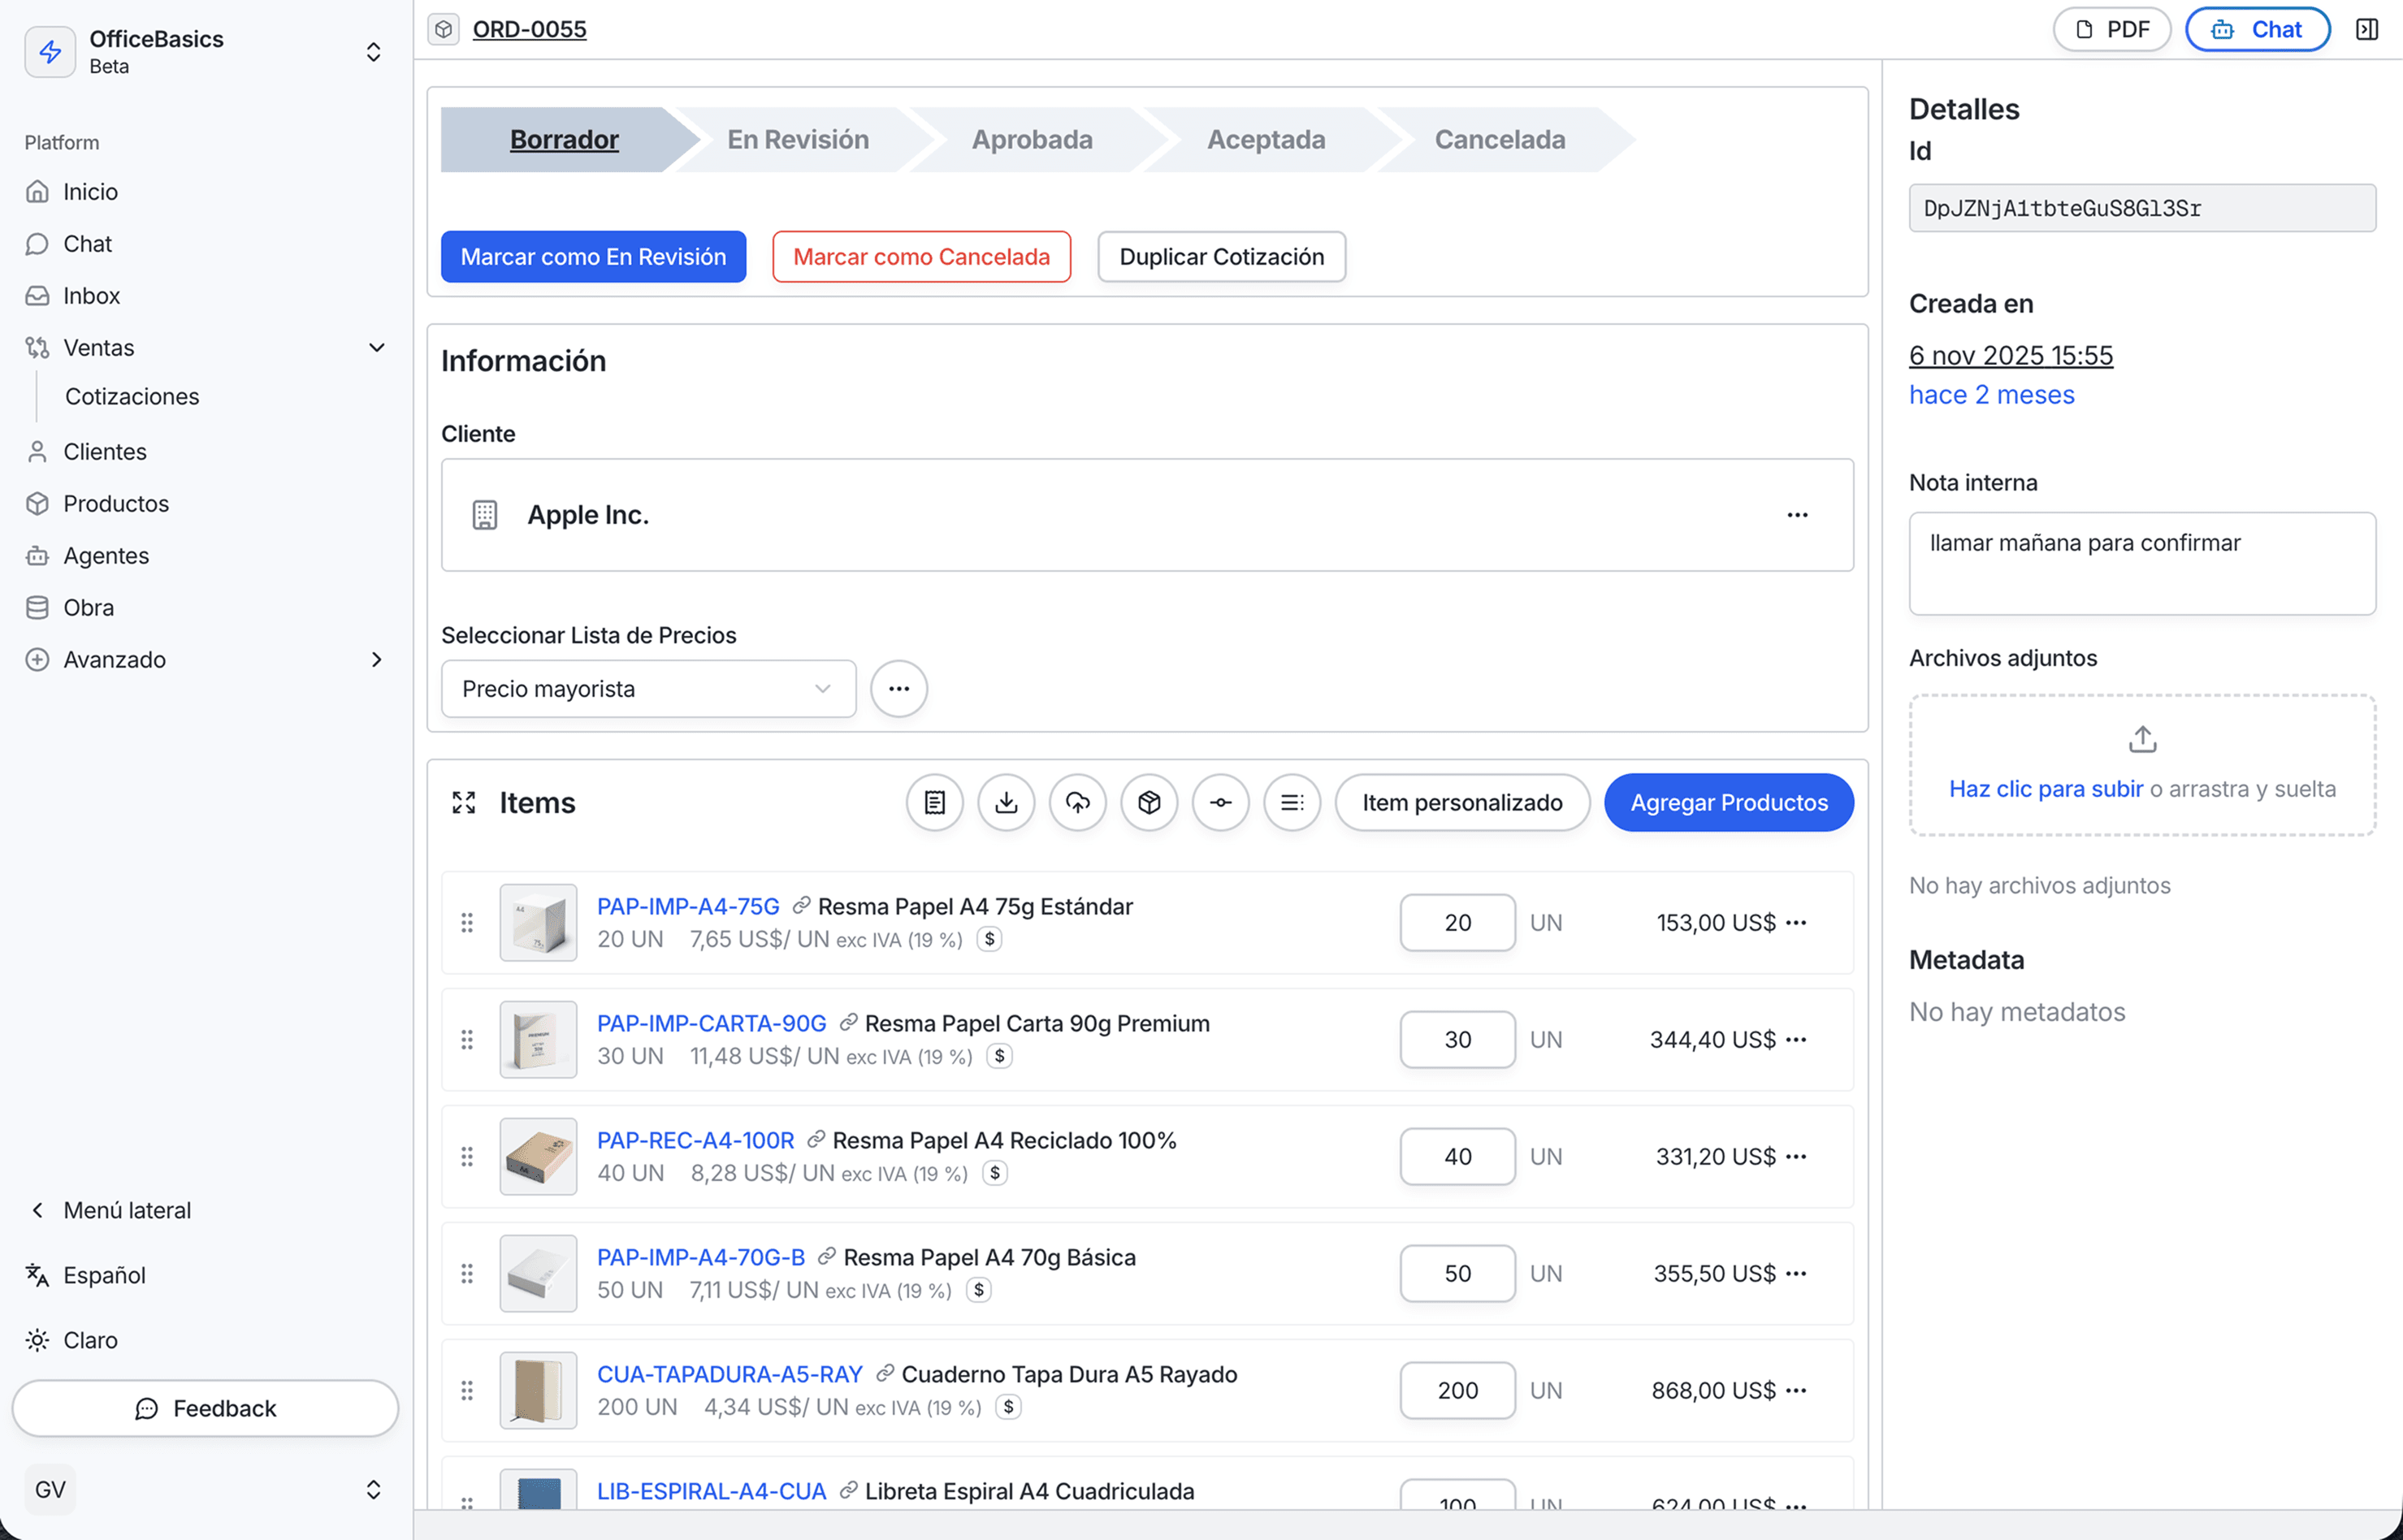Go to Inbox from the sidebar
Viewport: 2403px width, 1540px height.
92,295
